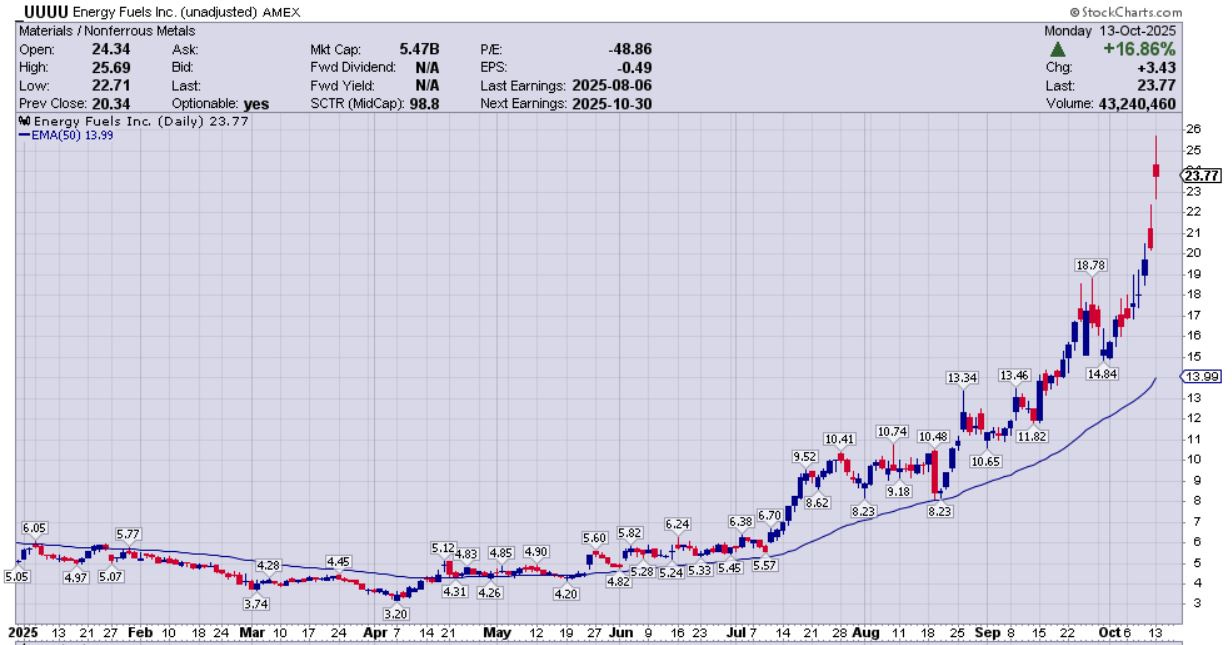The image size is (1232, 645).
Task: Click the 10.48 high annotation
Action: click(x=931, y=436)
